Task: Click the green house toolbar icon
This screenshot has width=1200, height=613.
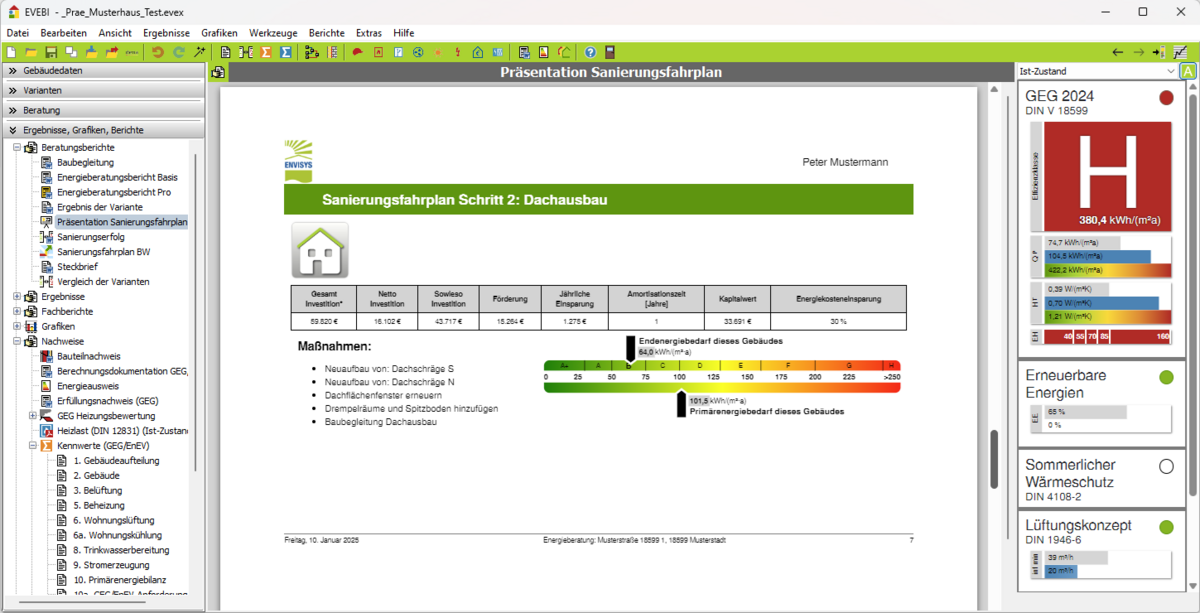Action: [478, 52]
